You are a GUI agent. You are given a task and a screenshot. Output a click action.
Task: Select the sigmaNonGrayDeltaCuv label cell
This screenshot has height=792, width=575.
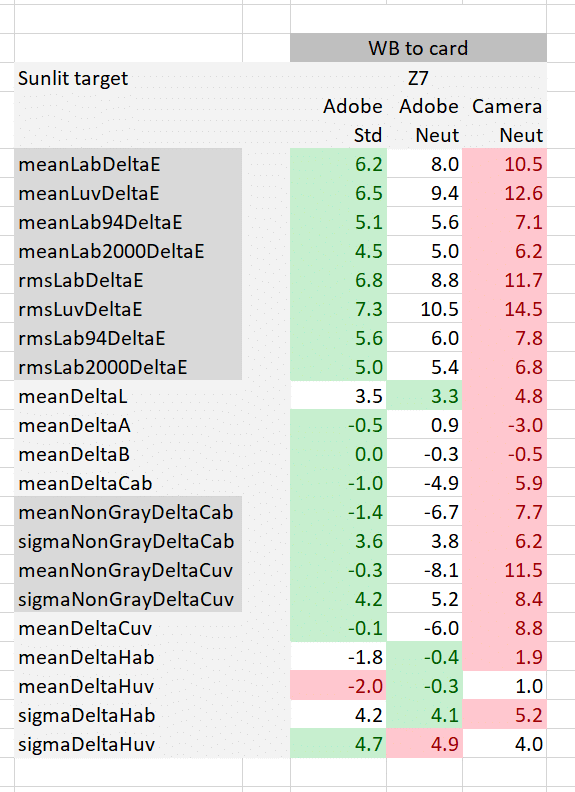(x=128, y=599)
